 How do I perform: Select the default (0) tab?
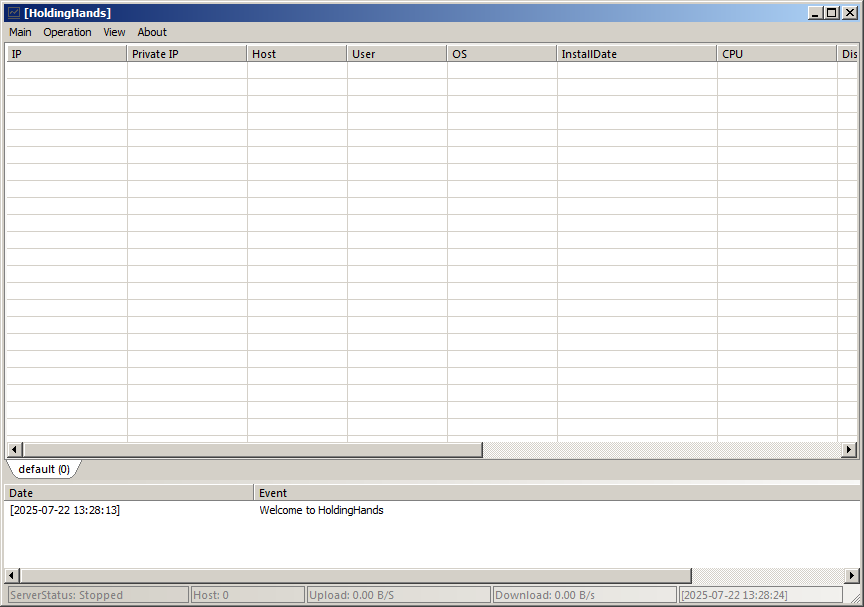44,469
